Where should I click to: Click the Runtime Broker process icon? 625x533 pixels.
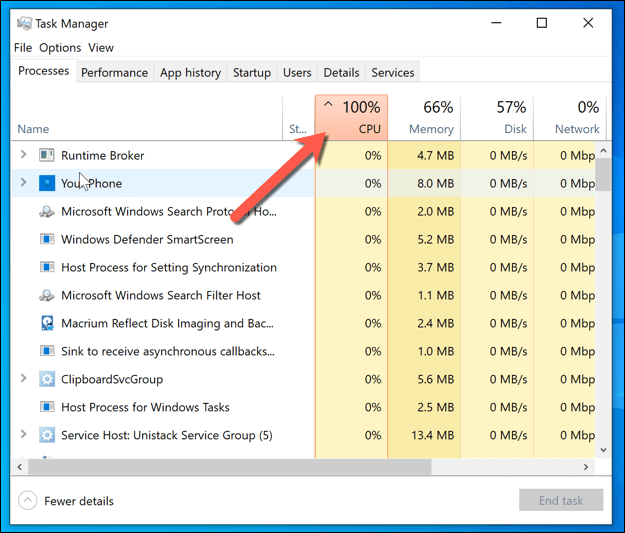click(47, 155)
